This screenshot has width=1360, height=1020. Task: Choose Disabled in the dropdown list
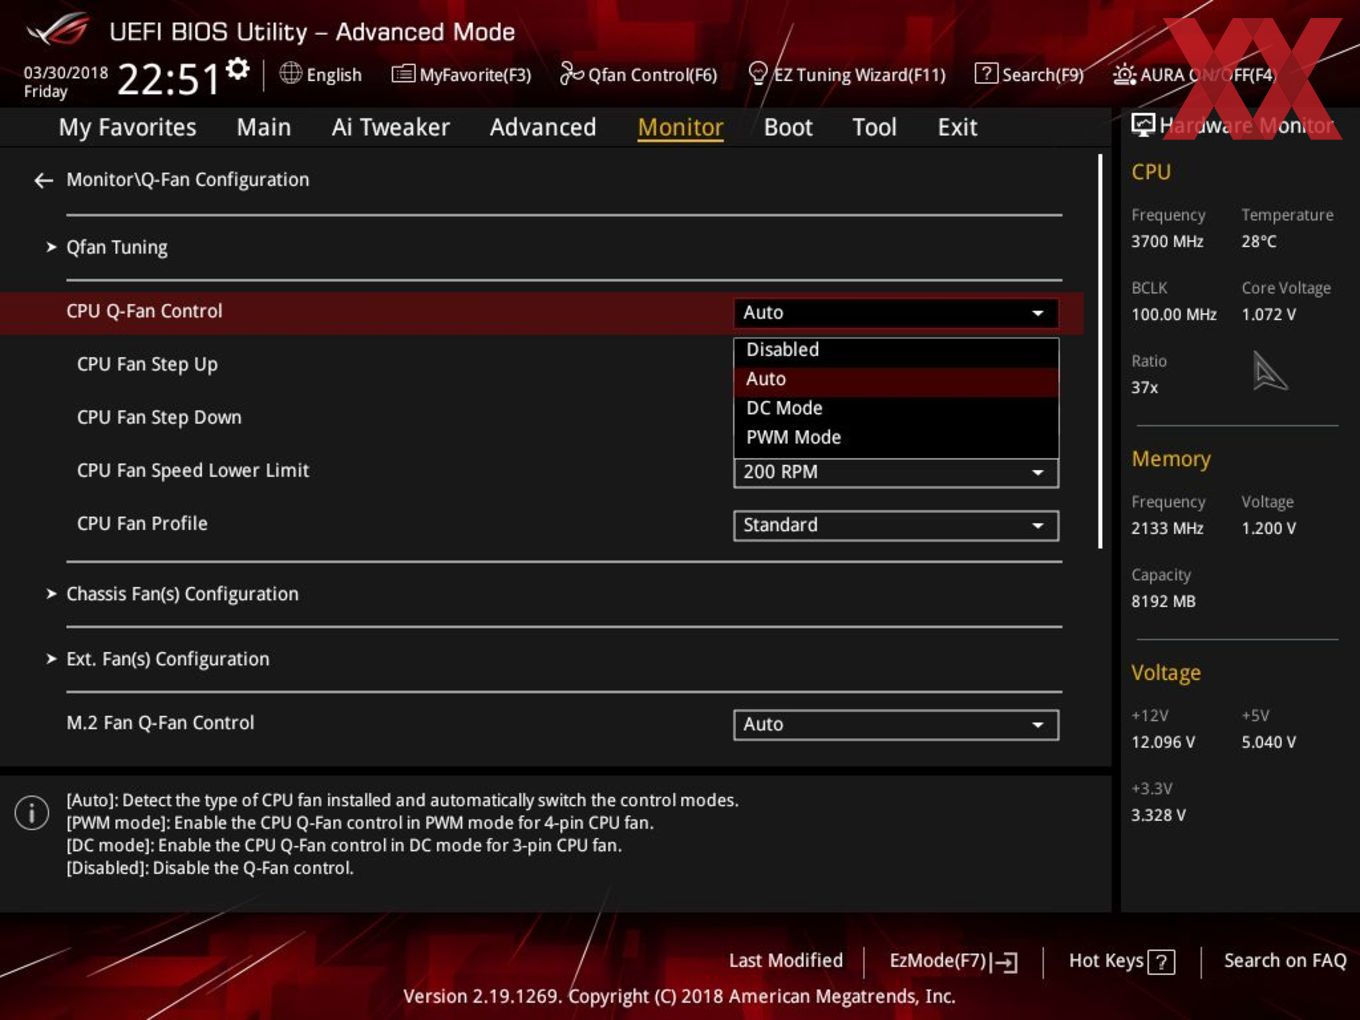(895, 350)
